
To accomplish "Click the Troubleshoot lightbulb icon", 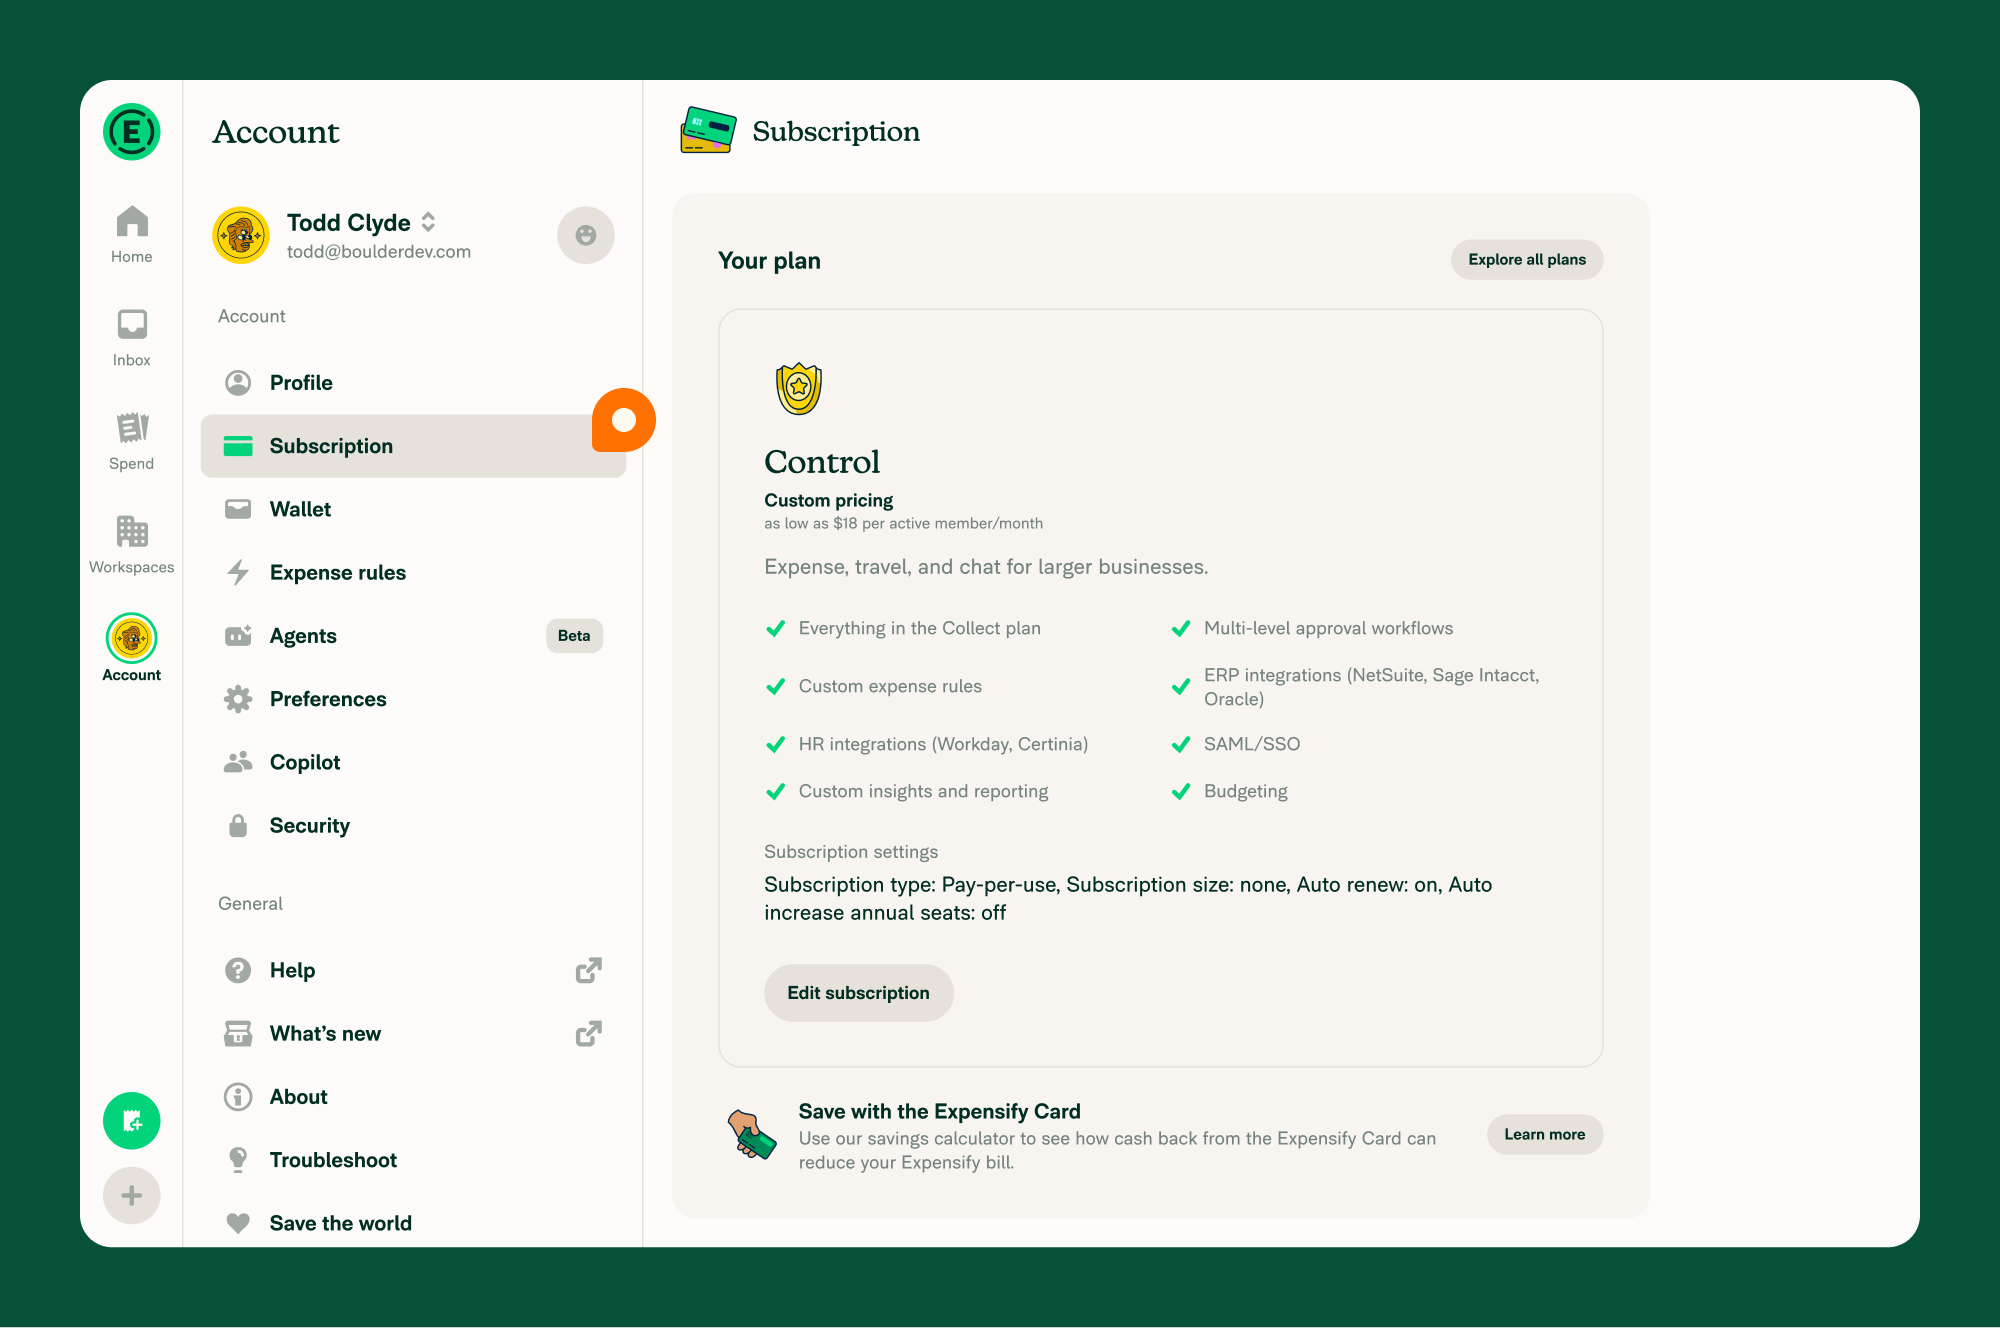I will (x=238, y=1160).
